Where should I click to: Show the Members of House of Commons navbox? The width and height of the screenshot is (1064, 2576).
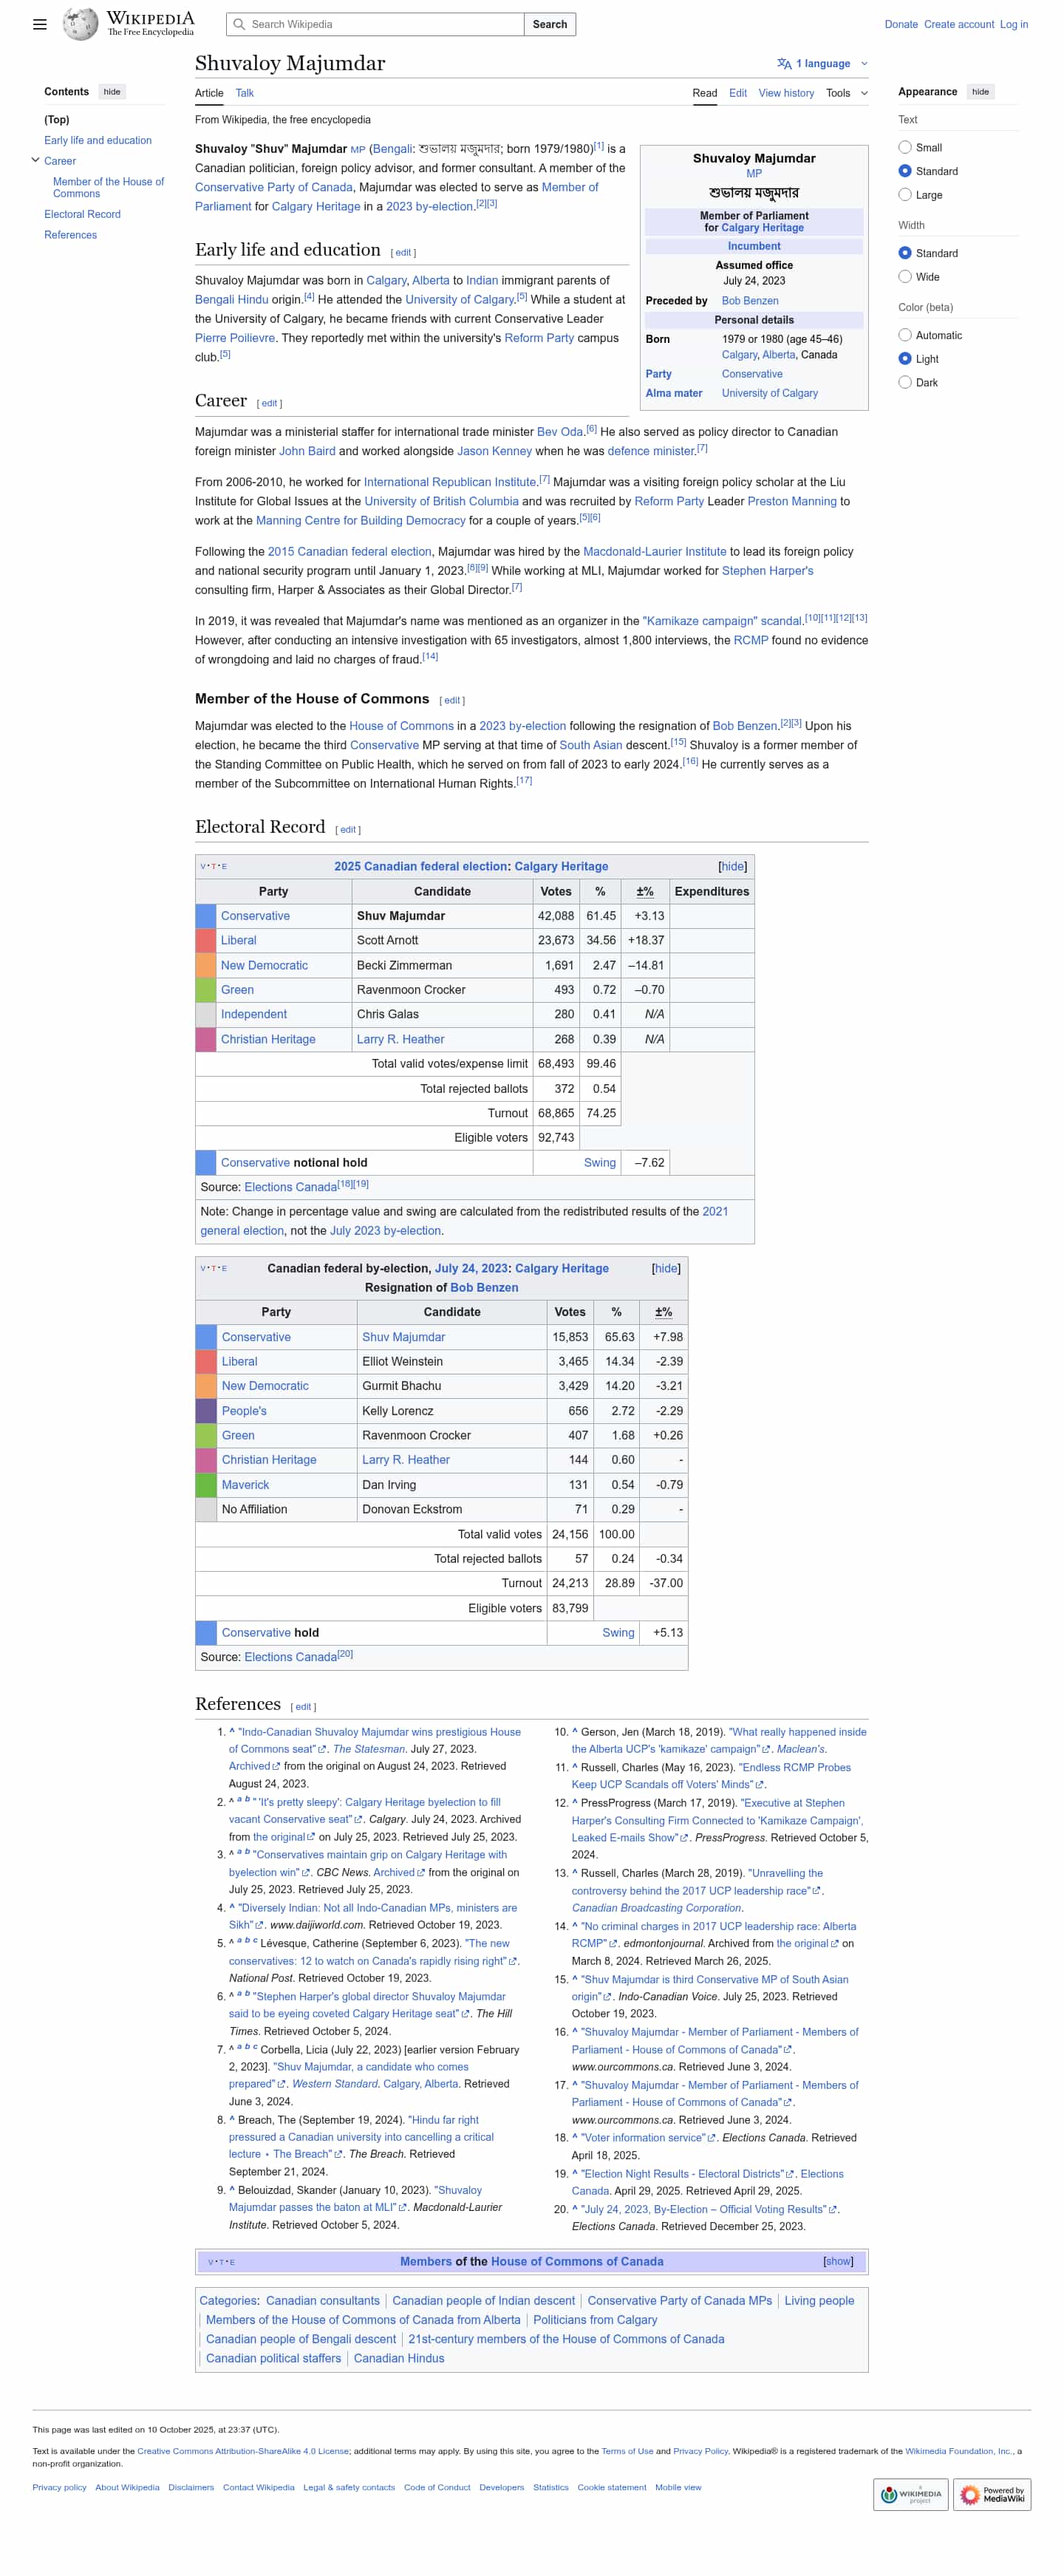click(838, 2261)
